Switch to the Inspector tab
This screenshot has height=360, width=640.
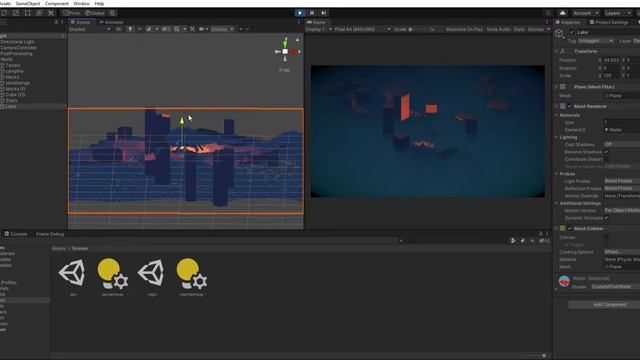(568, 22)
